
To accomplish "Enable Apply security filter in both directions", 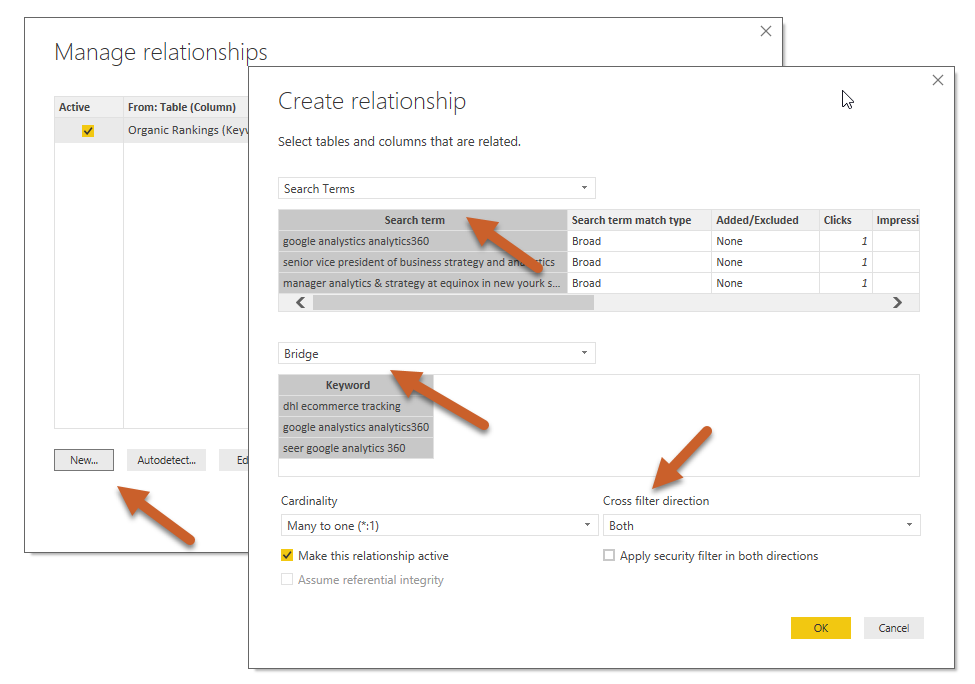I will (609, 556).
